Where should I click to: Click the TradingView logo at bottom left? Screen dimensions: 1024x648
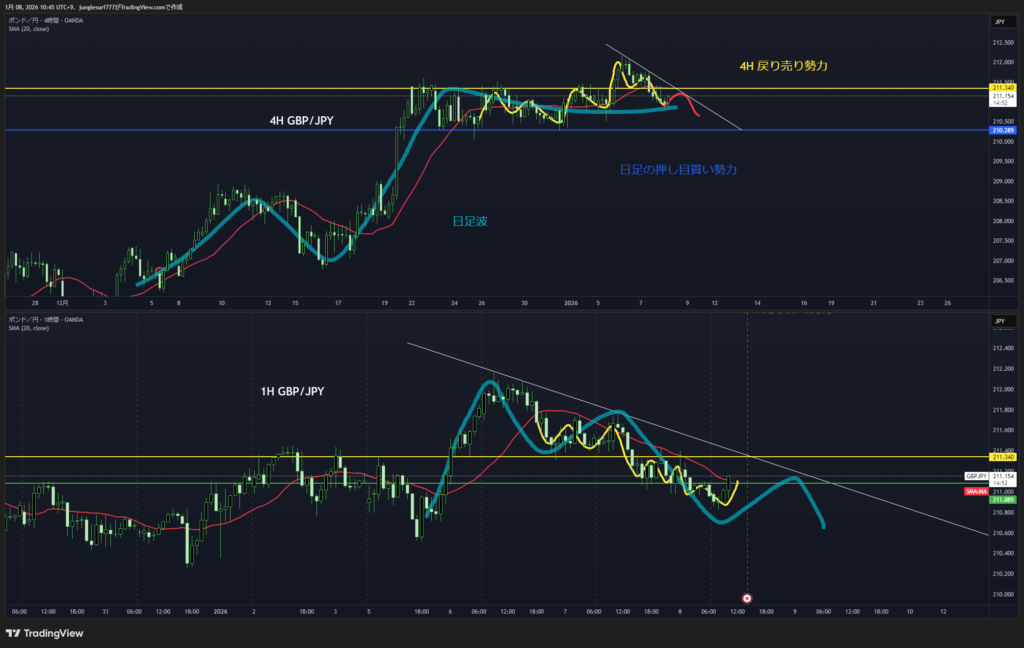point(45,633)
